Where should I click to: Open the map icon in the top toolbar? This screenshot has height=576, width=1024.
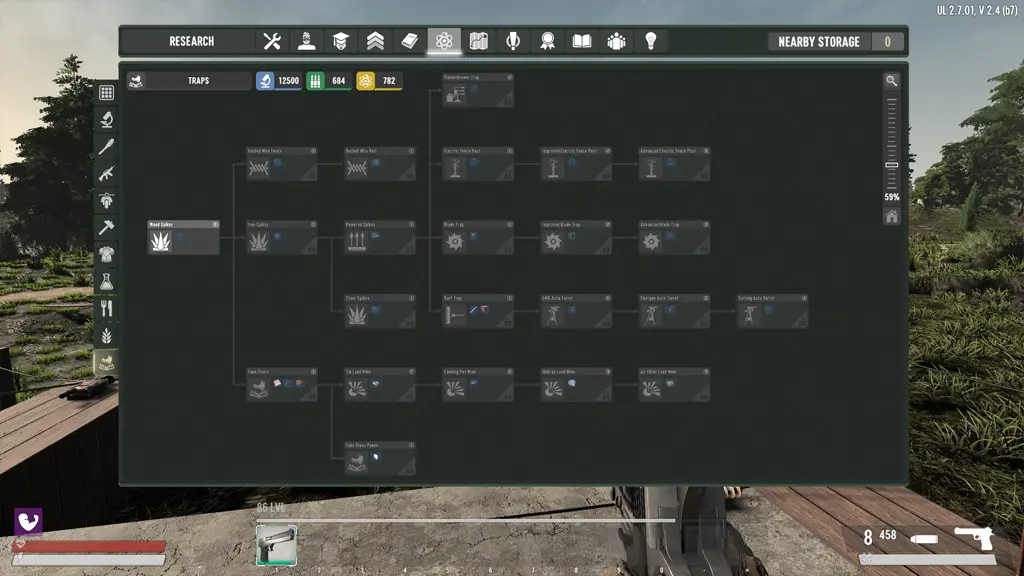point(478,42)
